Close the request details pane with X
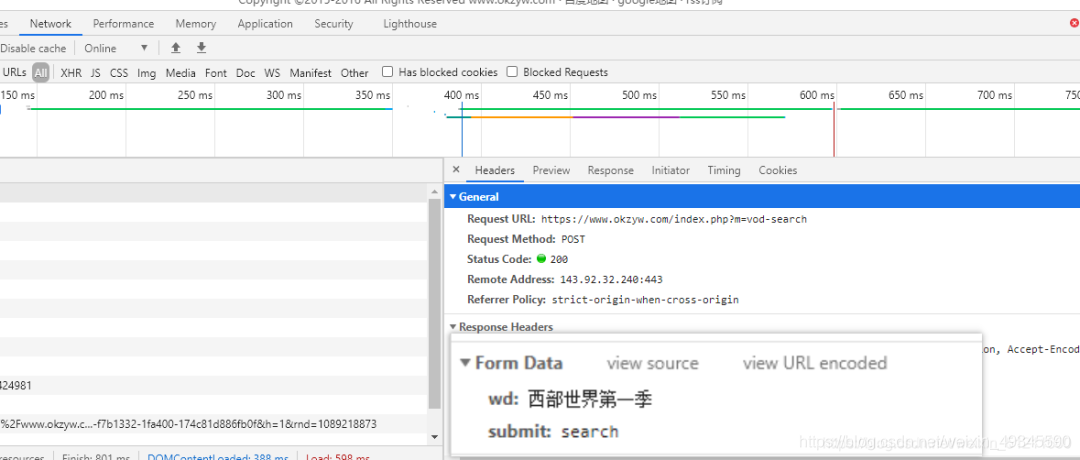This screenshot has height=460, width=1080. pos(456,169)
